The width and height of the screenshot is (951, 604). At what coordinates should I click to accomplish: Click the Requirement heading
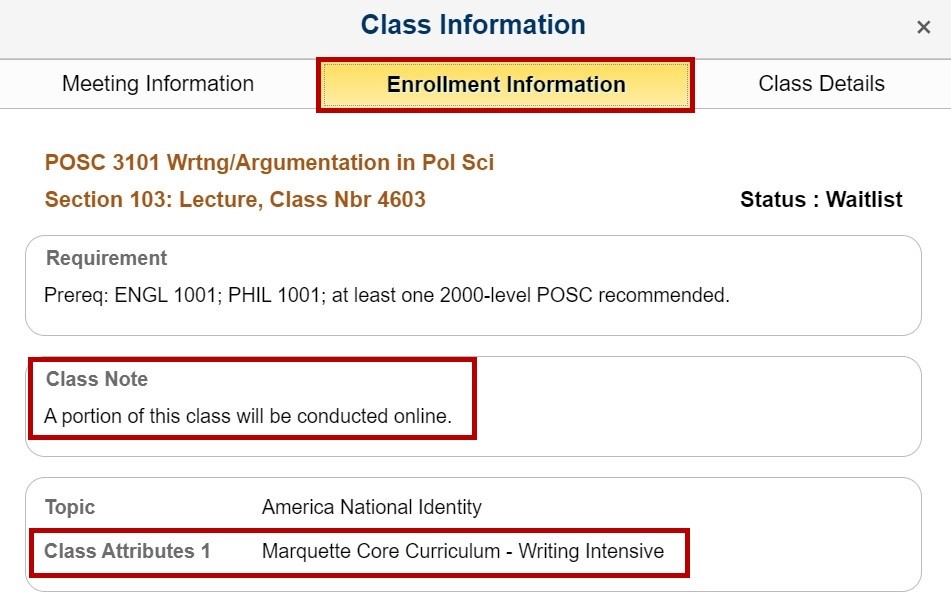(107, 258)
